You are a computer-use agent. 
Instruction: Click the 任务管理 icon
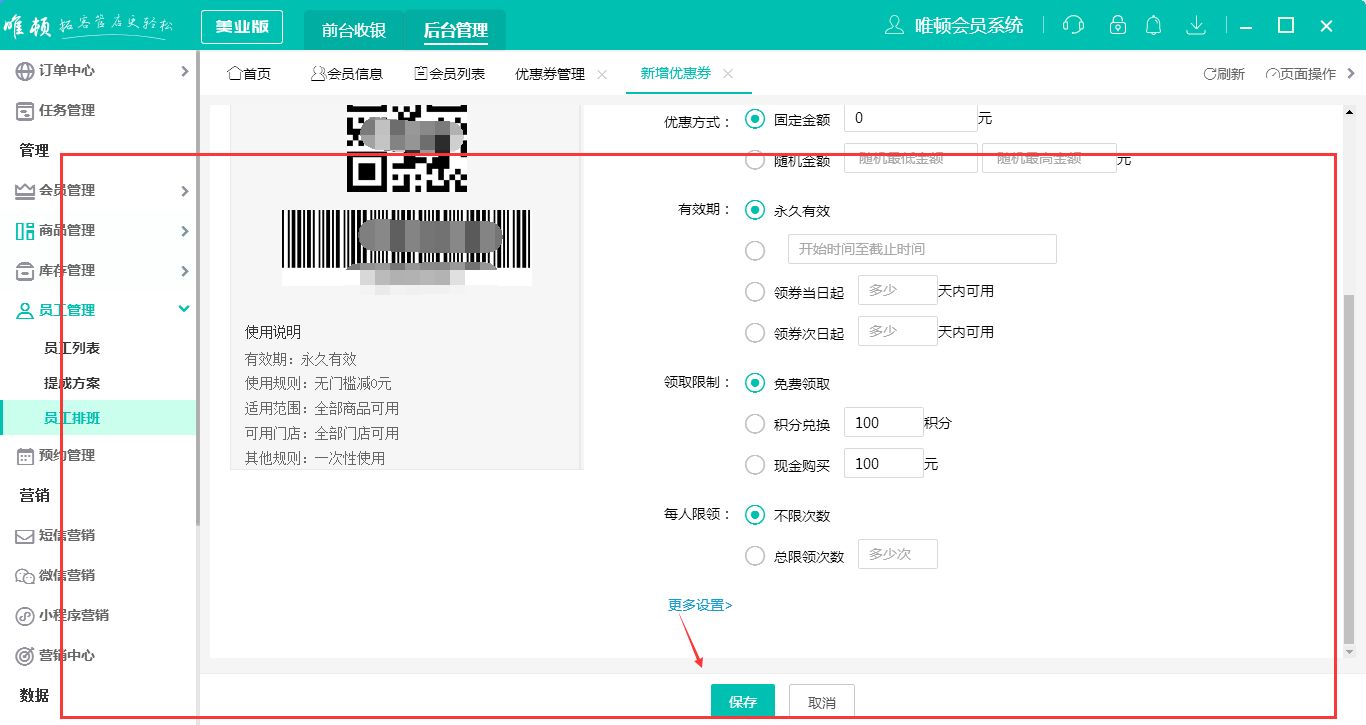25,111
